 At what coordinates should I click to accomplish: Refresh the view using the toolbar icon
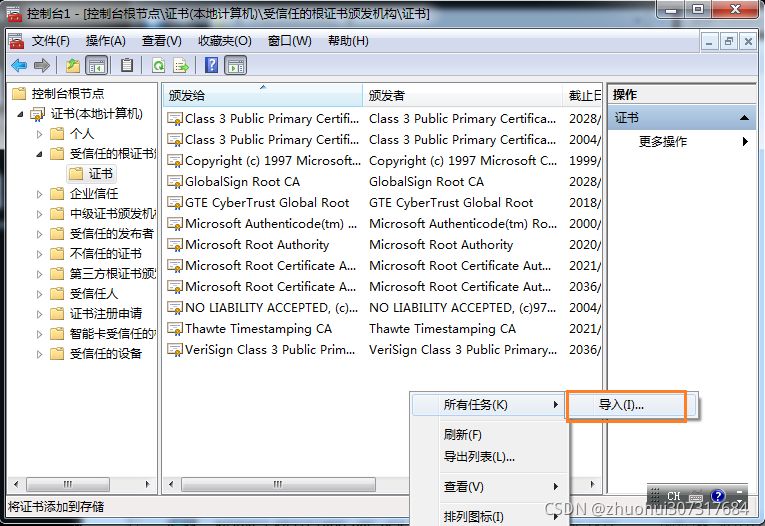[x=158, y=65]
